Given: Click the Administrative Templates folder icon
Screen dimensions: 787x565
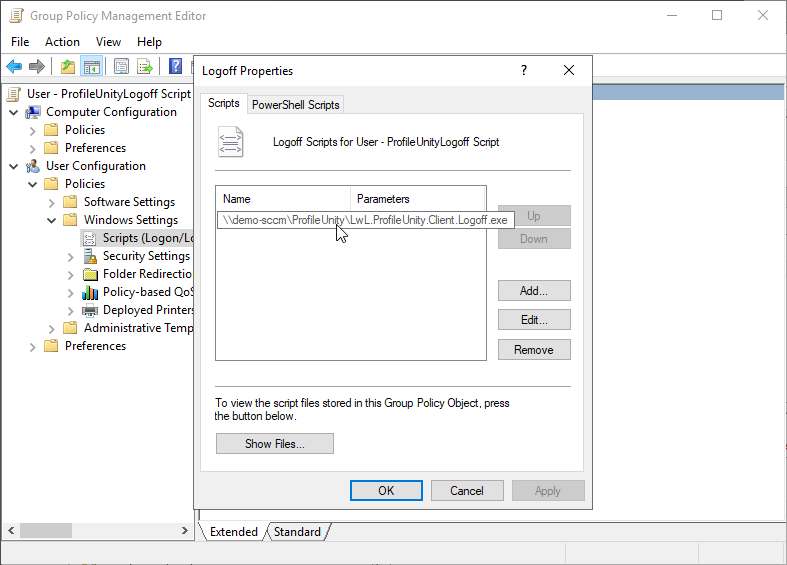Looking at the screenshot, I should point(70,329).
